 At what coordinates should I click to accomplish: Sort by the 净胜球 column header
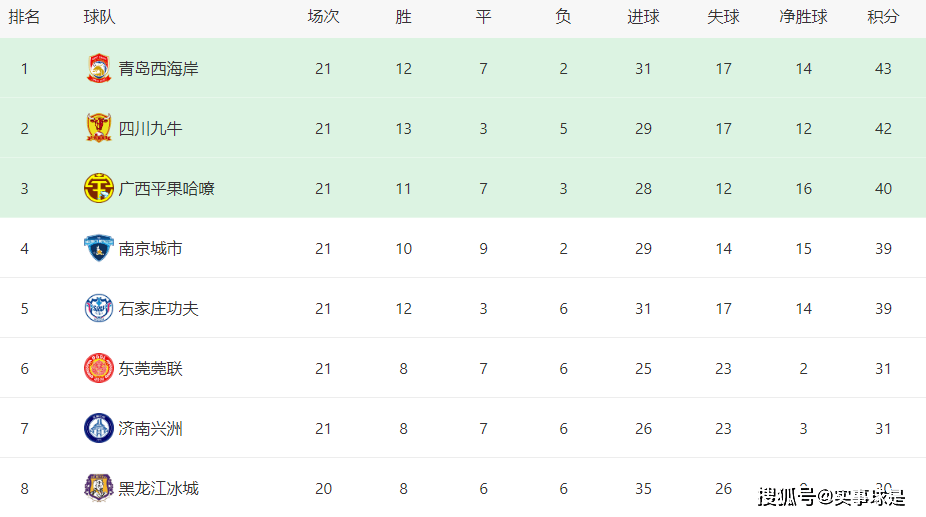point(803,17)
